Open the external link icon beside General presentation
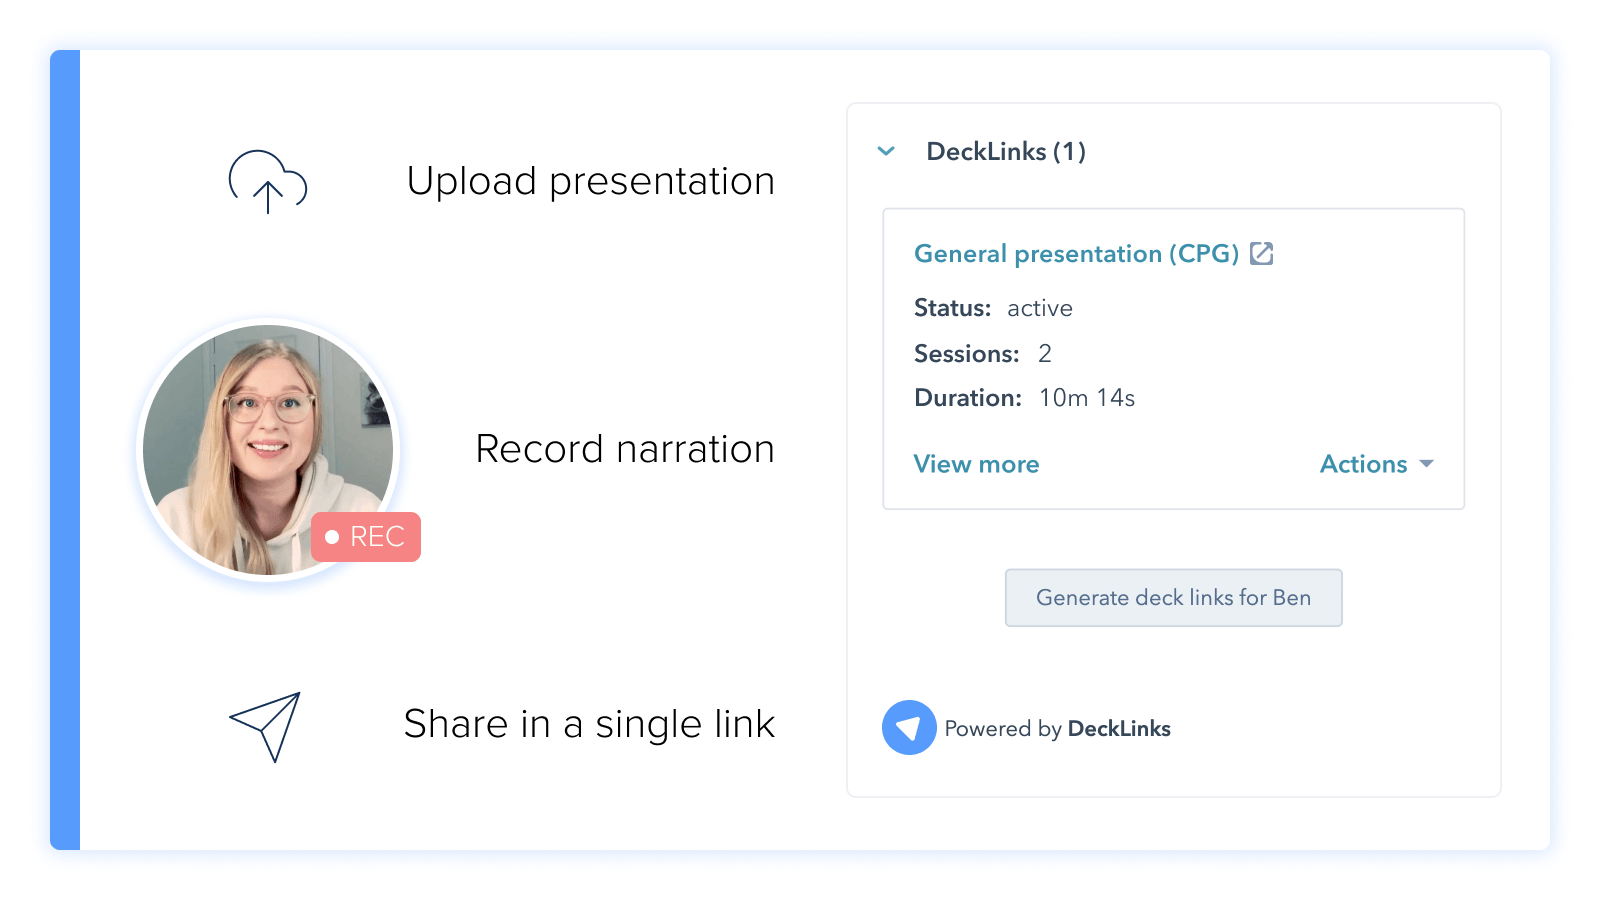The width and height of the screenshot is (1600, 900). tap(1262, 254)
